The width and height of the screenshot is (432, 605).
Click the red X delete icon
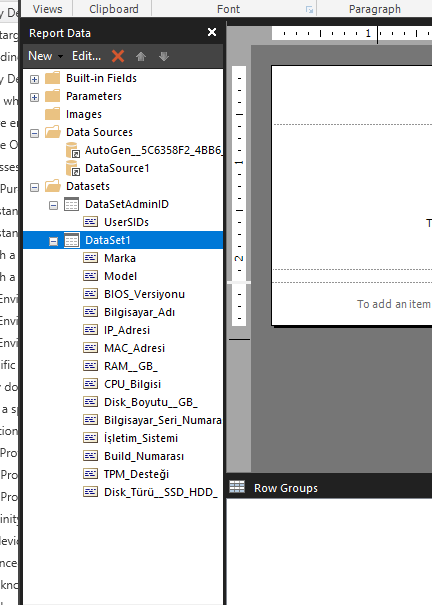click(118, 56)
